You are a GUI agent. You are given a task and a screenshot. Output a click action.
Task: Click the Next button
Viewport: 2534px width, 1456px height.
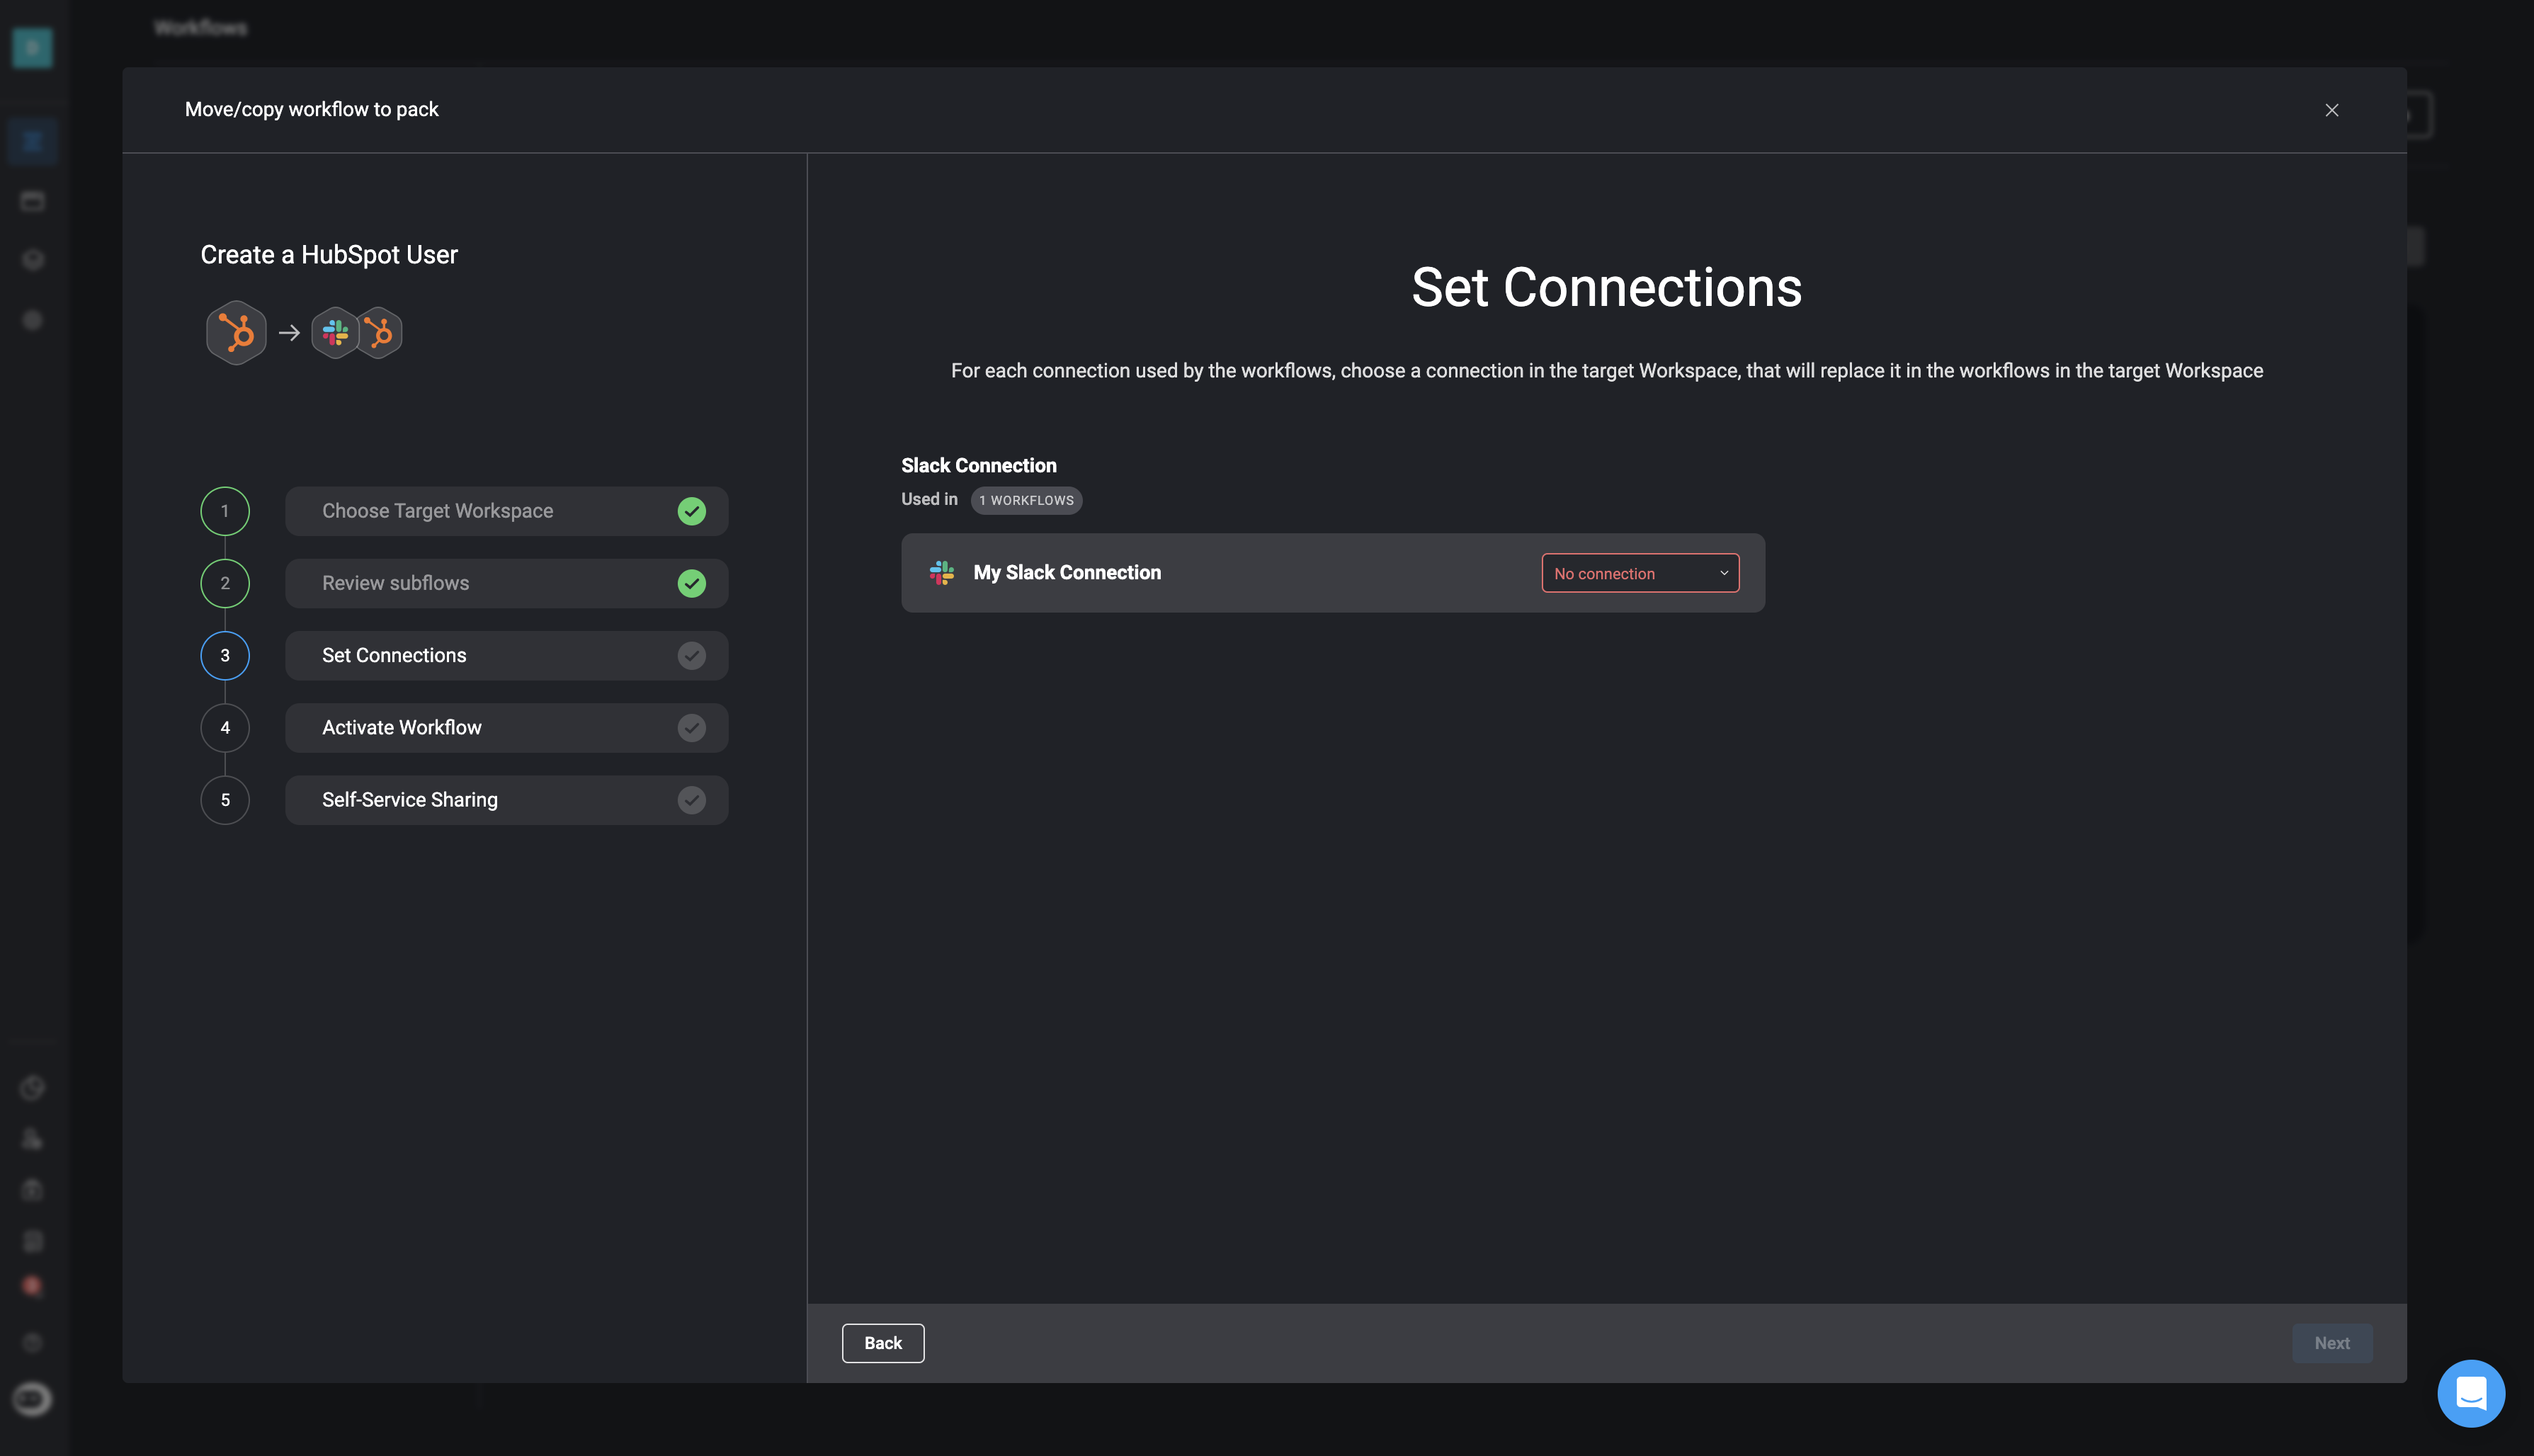pos(2332,1343)
